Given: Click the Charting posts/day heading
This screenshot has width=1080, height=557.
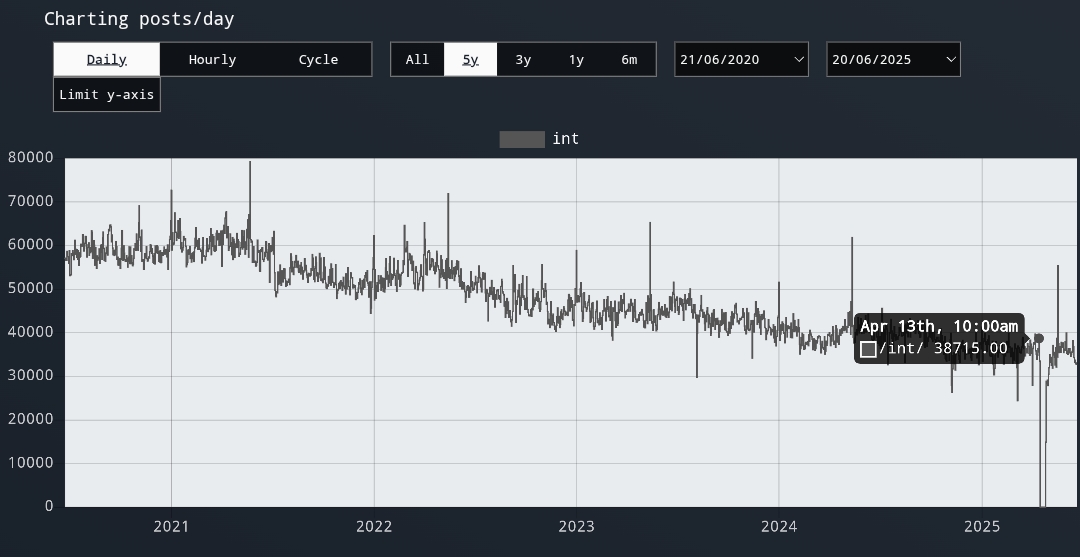Looking at the screenshot, I should point(139,19).
